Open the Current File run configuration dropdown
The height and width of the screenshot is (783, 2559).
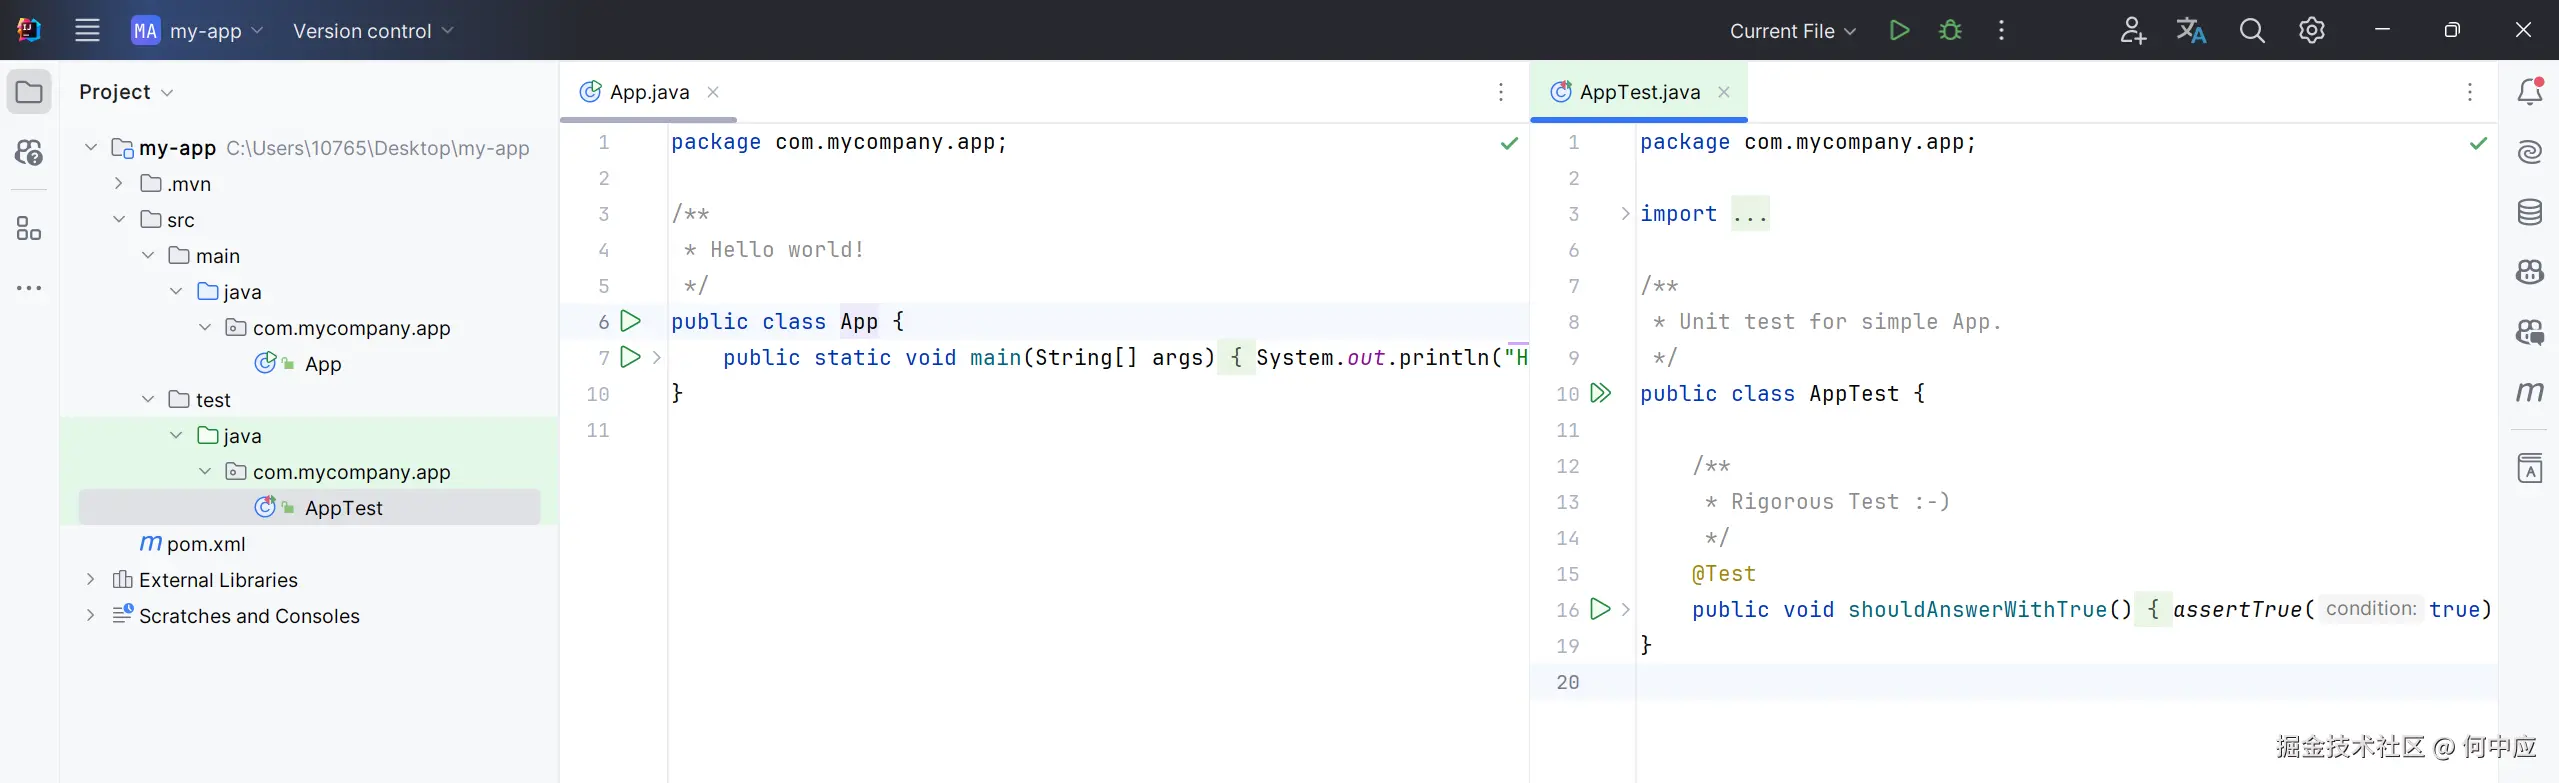click(x=1792, y=31)
